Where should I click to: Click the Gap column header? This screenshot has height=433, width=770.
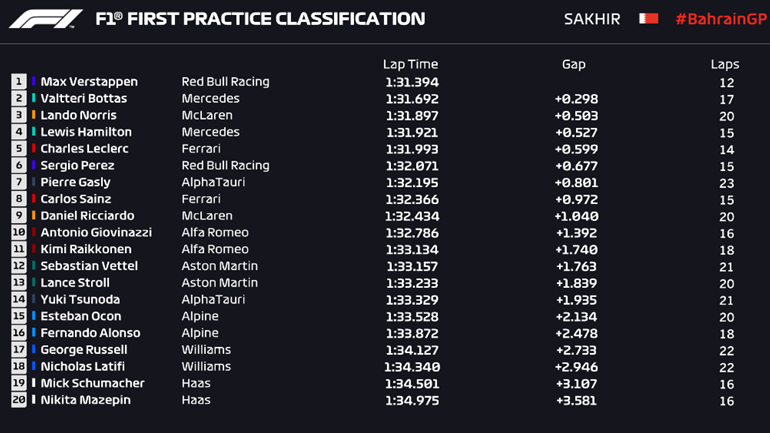(x=573, y=63)
